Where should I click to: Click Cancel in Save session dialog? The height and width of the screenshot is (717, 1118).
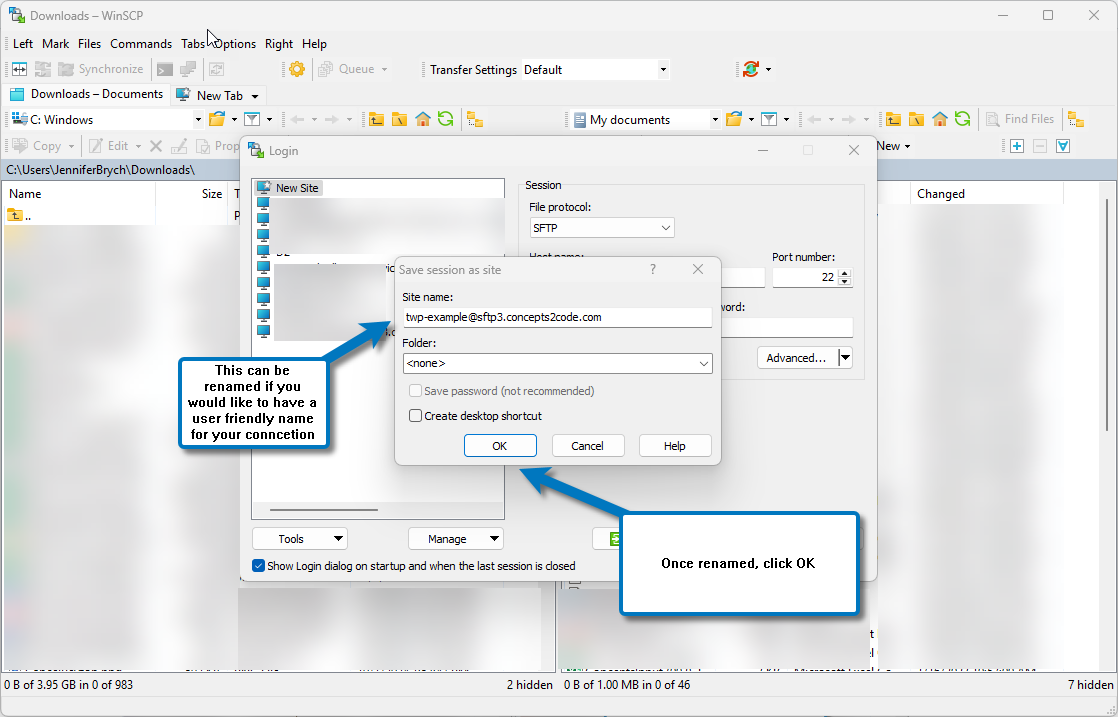(588, 445)
